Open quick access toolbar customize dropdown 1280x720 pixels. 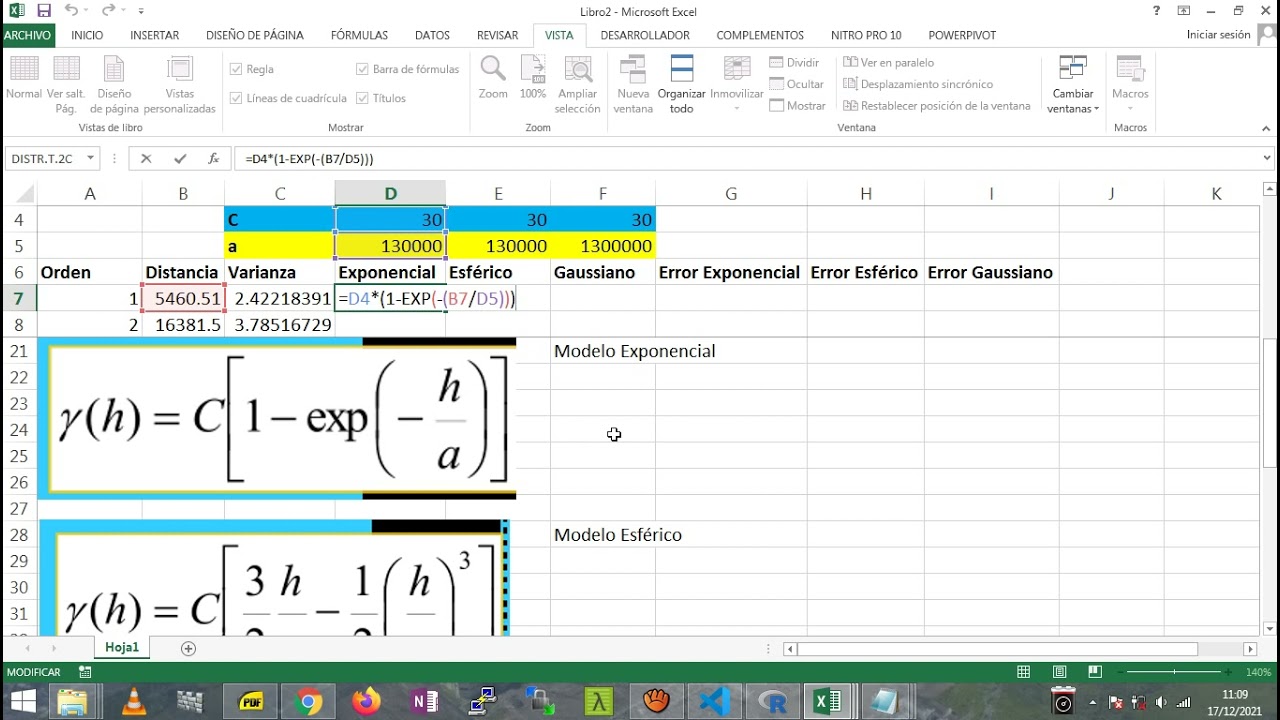pyautogui.click(x=141, y=12)
